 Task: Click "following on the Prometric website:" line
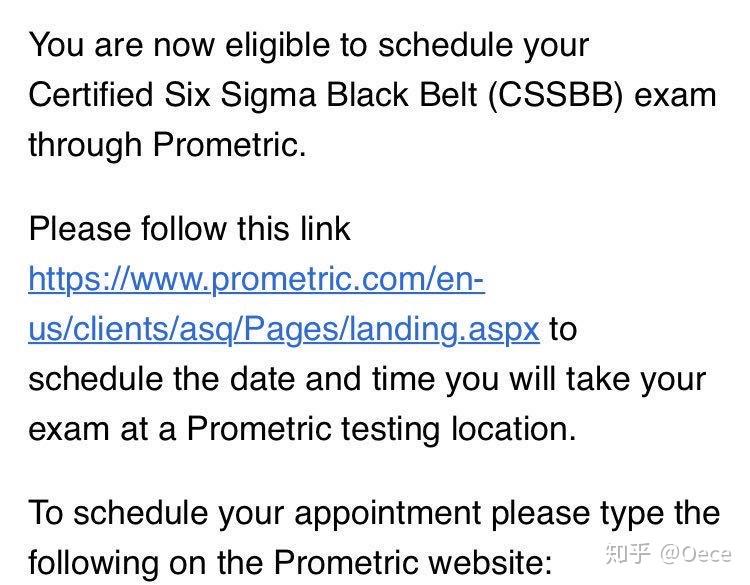pyautogui.click(x=289, y=559)
